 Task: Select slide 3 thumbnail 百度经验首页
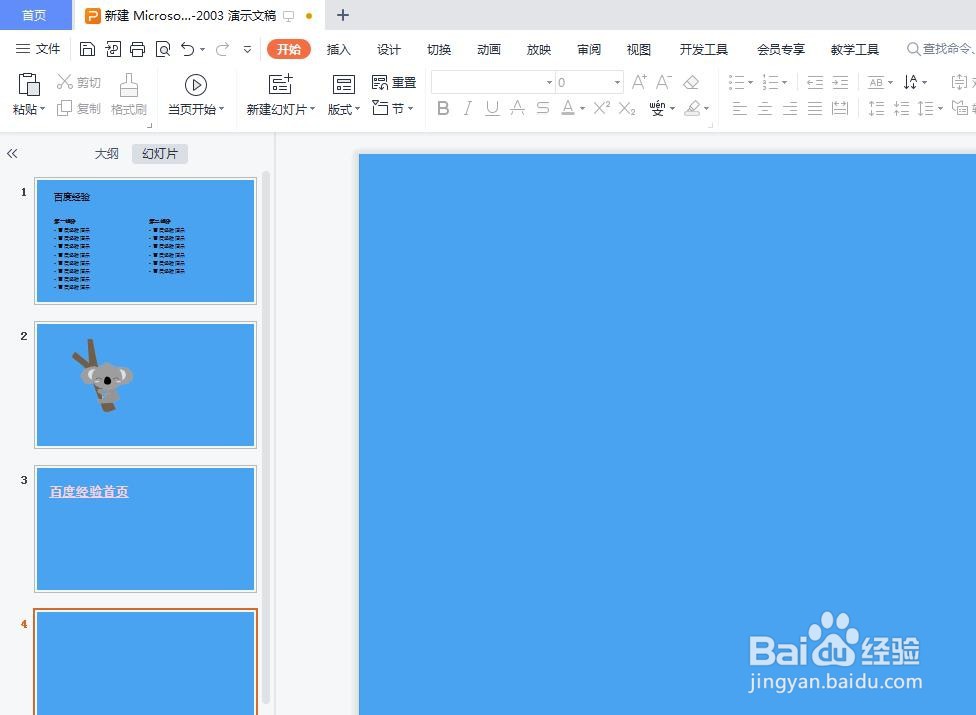tap(146, 528)
